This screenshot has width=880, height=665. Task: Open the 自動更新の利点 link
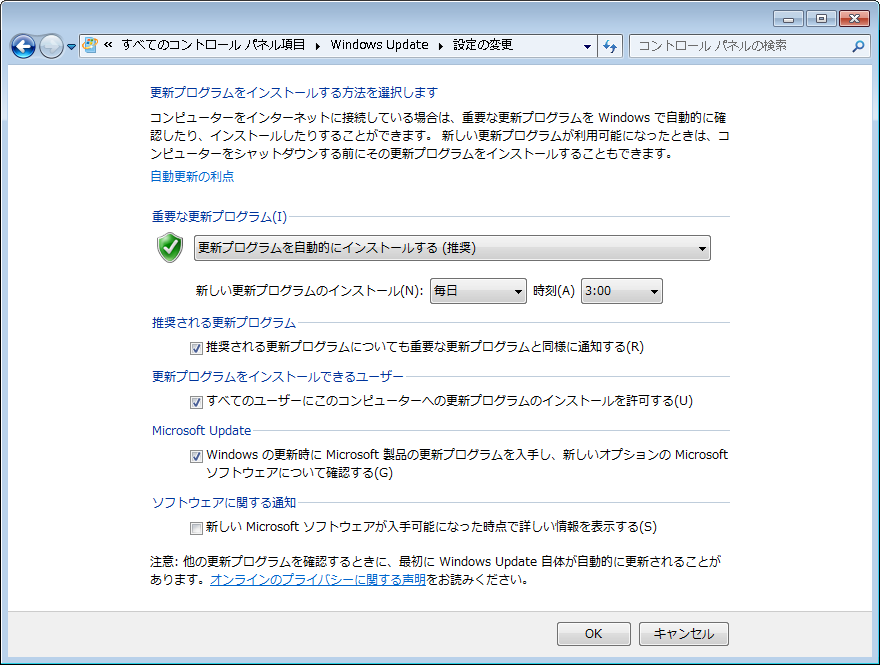[192, 176]
